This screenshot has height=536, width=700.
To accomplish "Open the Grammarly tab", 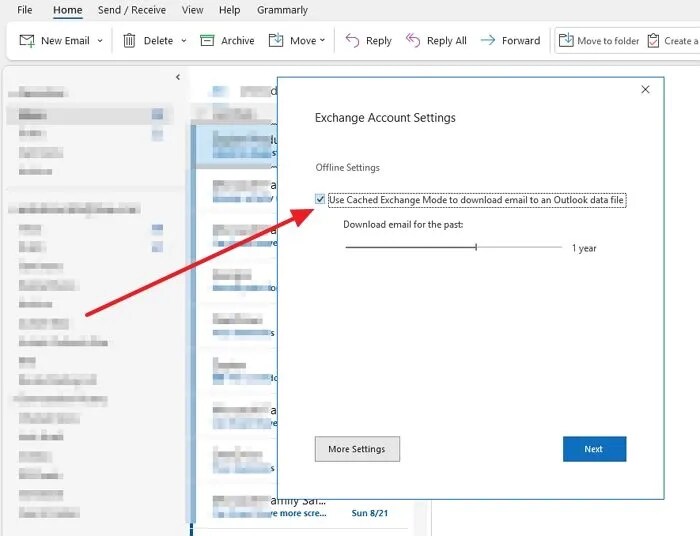I will tap(282, 10).
